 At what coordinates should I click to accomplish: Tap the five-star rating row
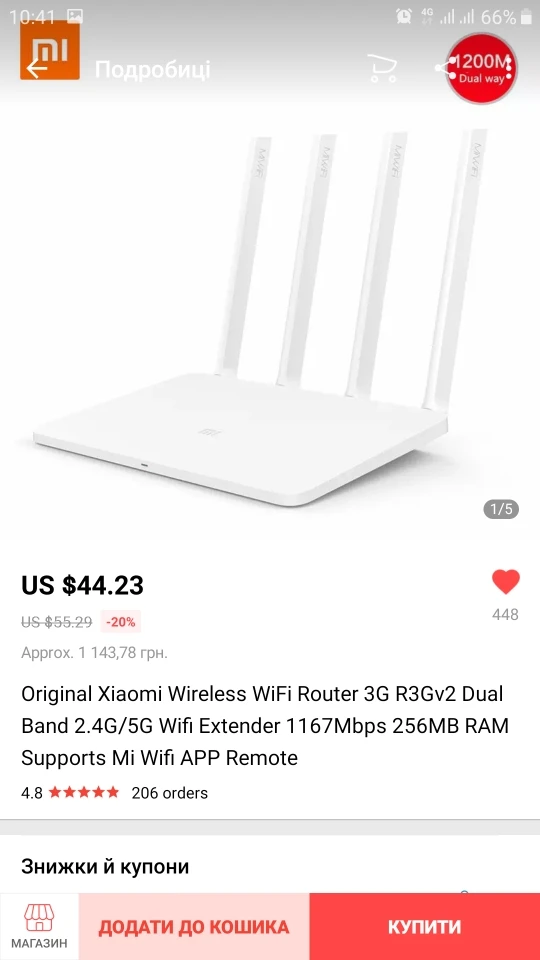coord(84,792)
